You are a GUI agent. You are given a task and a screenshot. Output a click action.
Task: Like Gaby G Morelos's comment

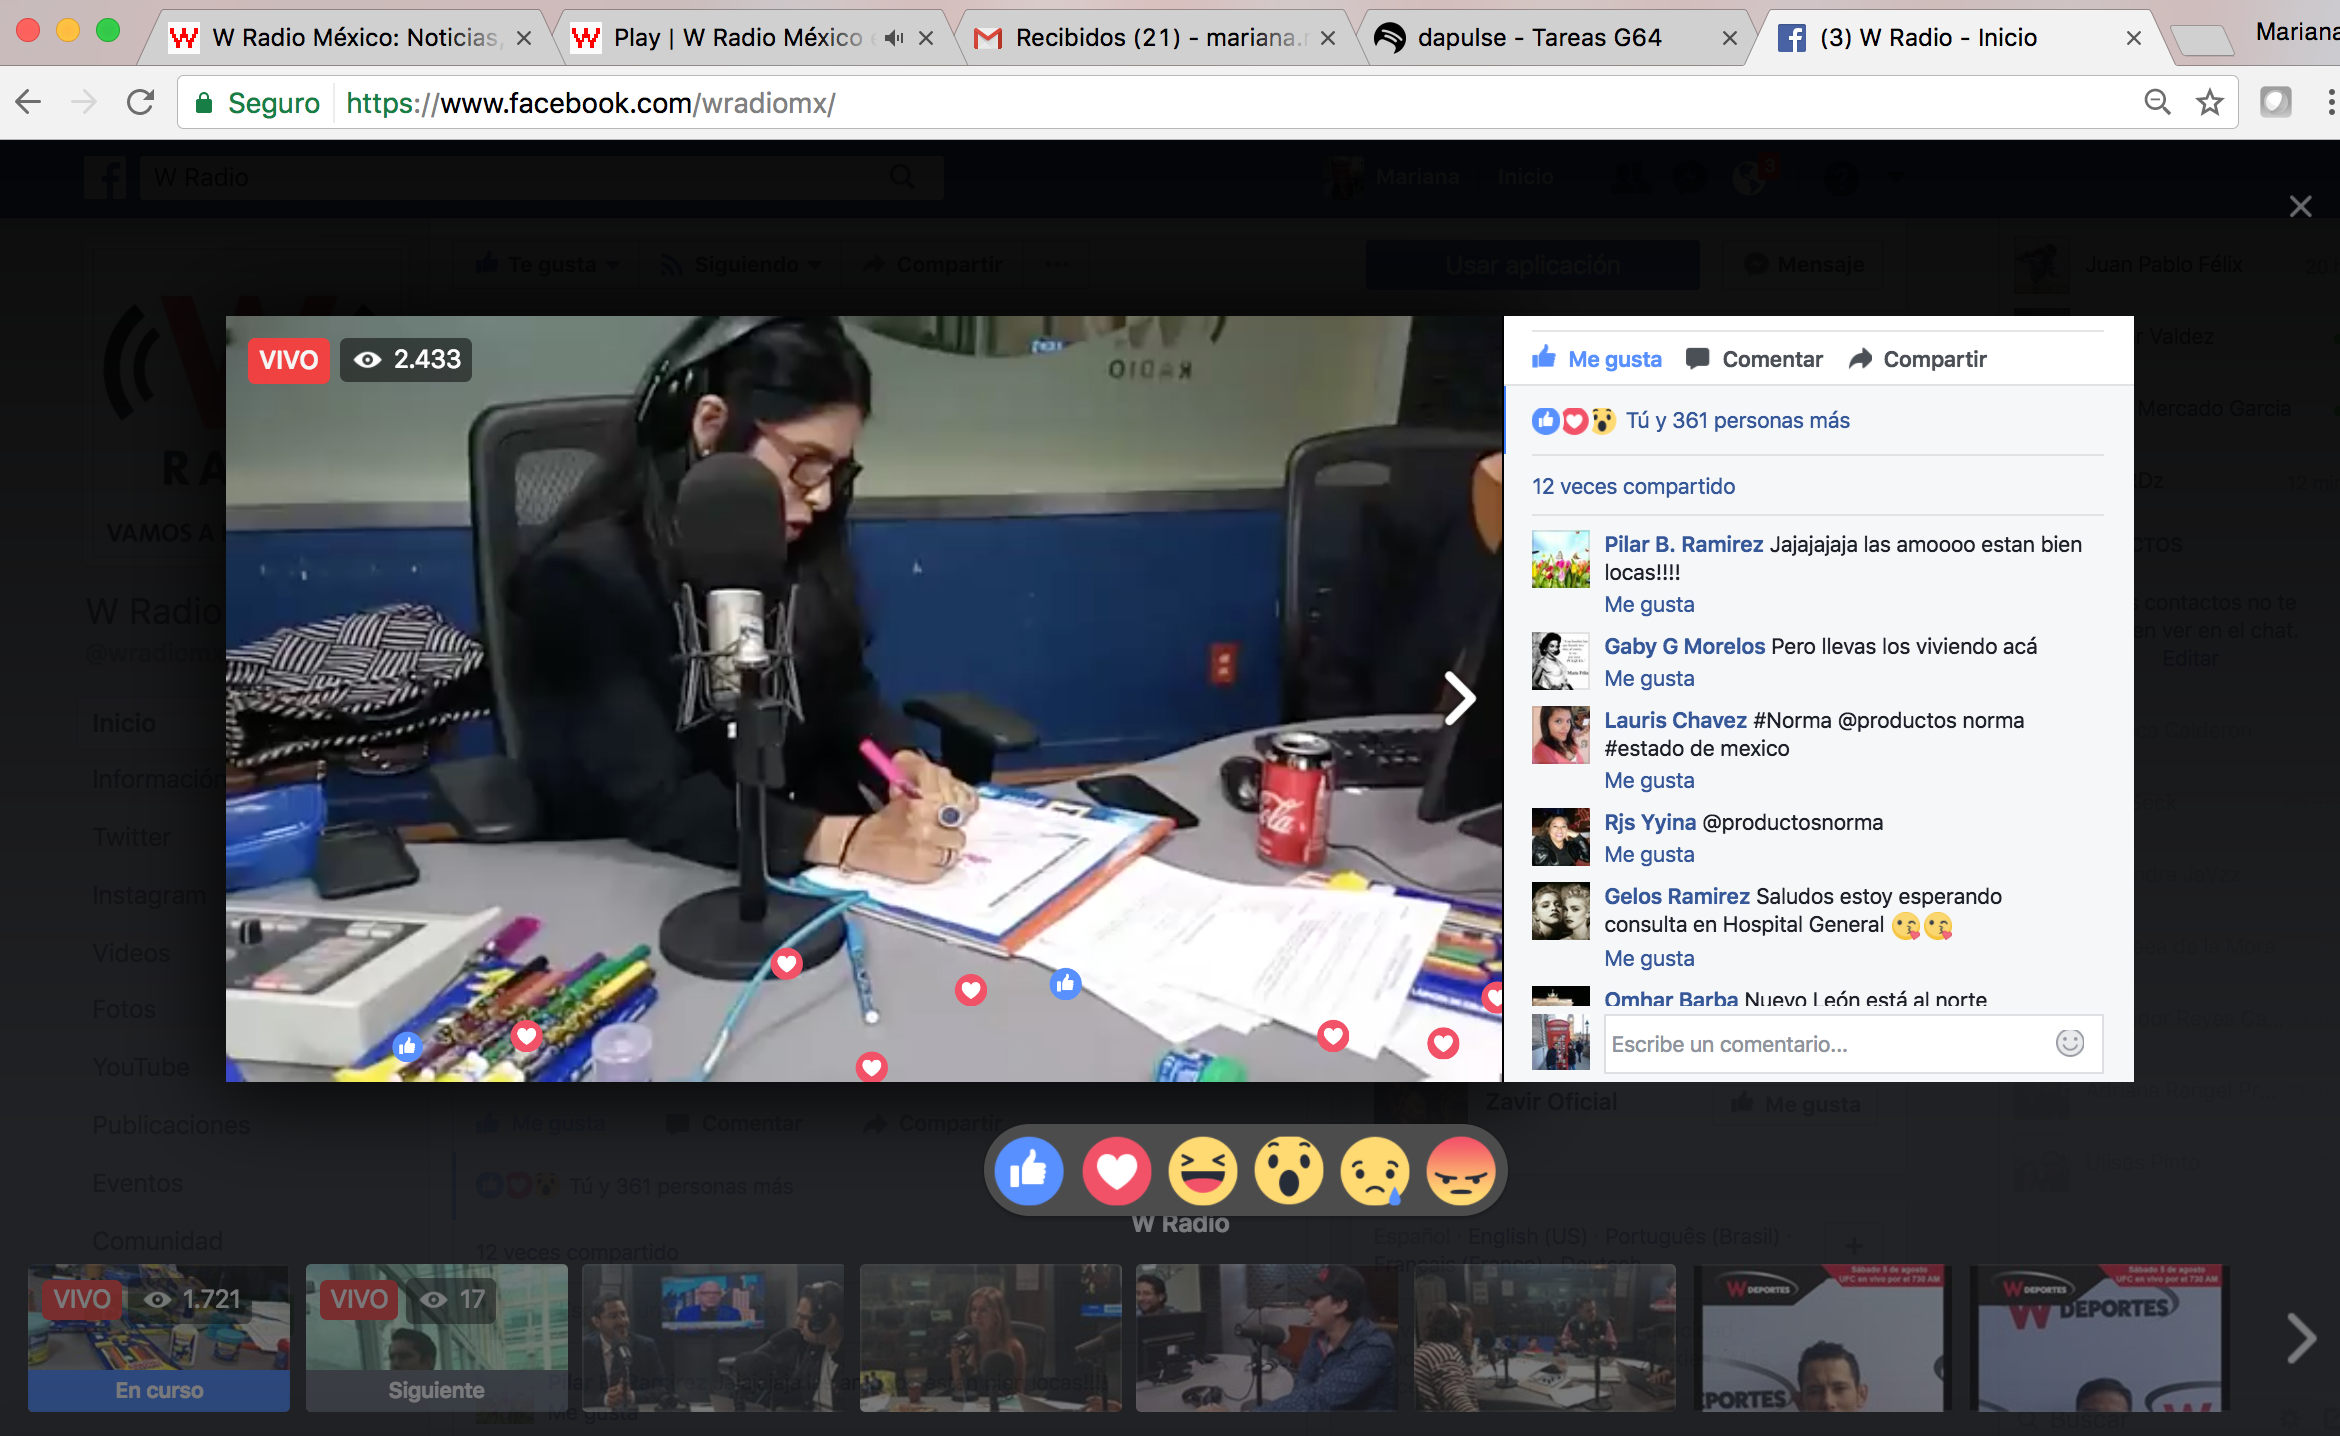click(1649, 678)
